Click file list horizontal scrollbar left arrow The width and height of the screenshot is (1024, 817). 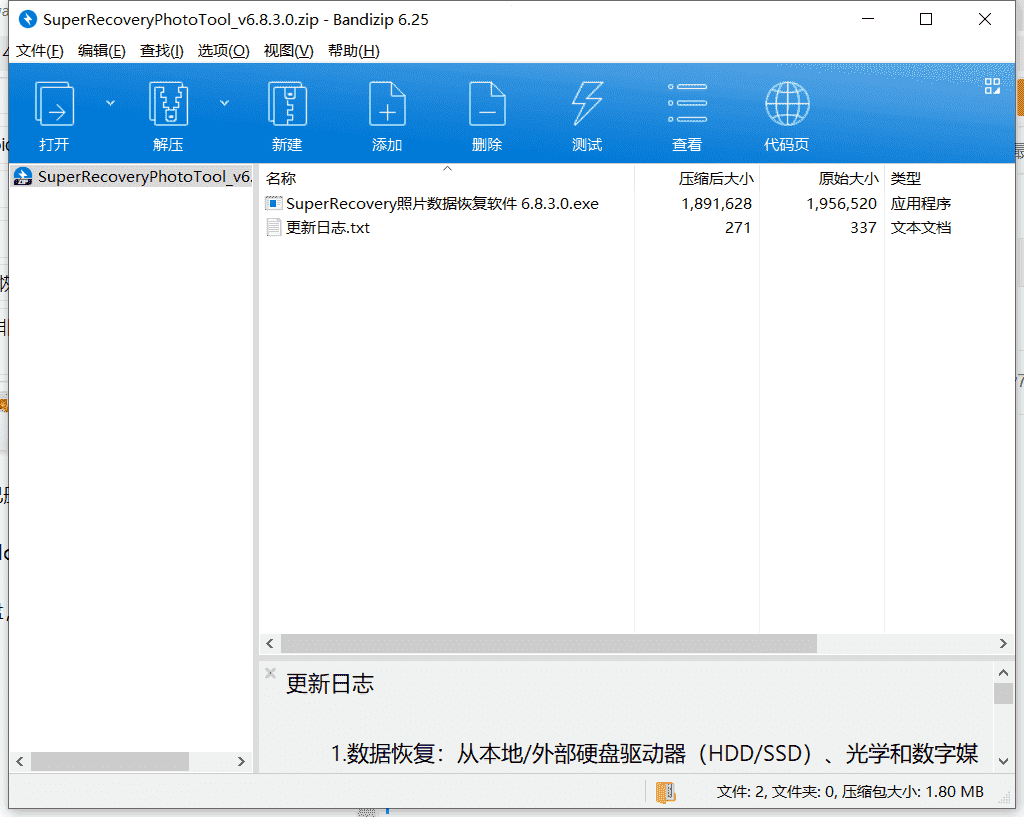(270, 643)
